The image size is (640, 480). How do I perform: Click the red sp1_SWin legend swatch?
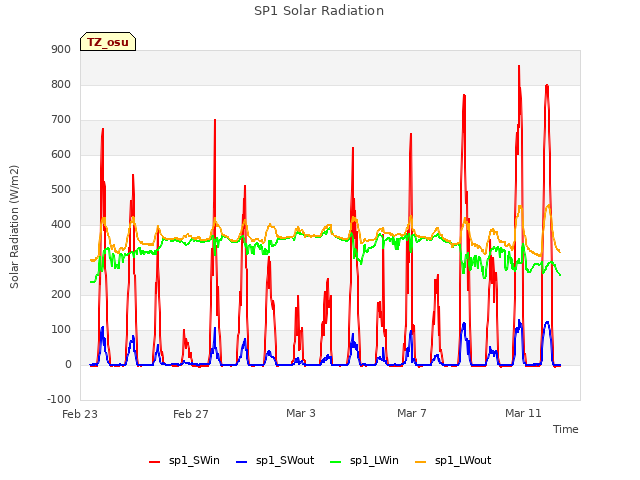155,462
